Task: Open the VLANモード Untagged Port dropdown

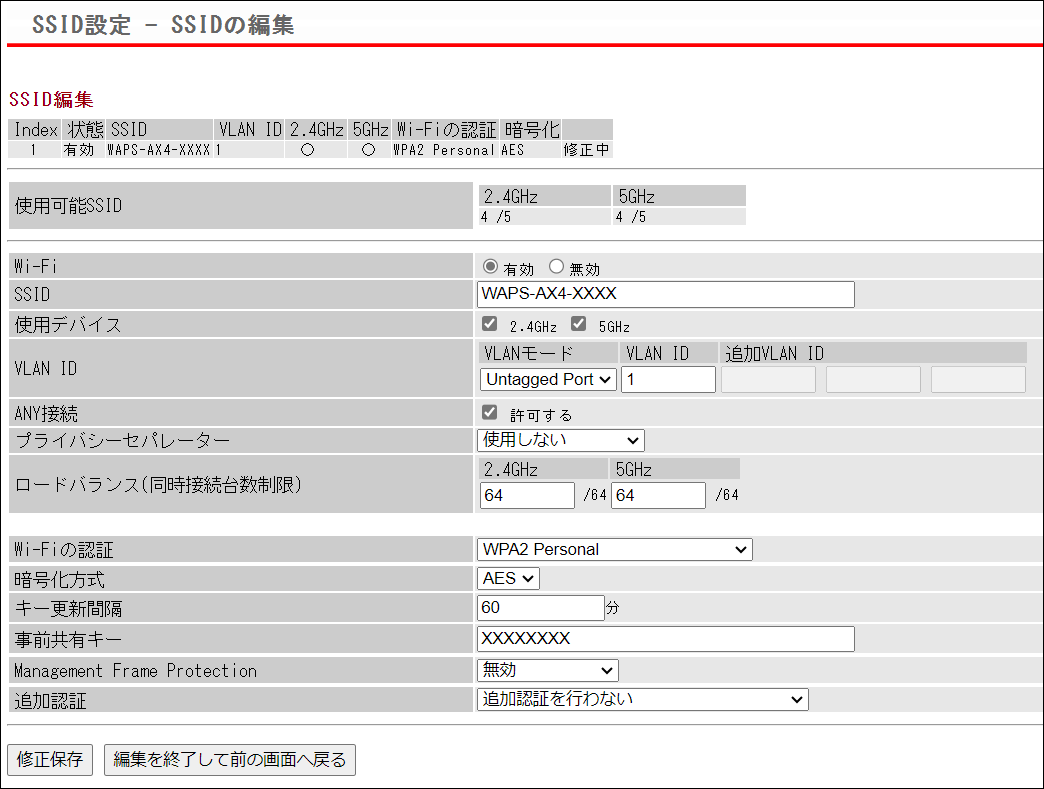Action: click(x=548, y=379)
